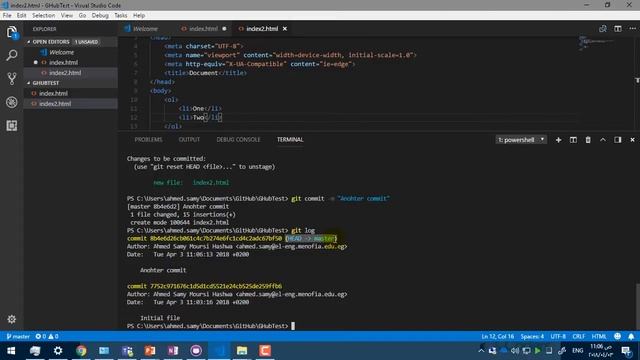This screenshot has width=640, height=360.
Task: Open the Explorer view in the activity bar
Action: click(12, 32)
